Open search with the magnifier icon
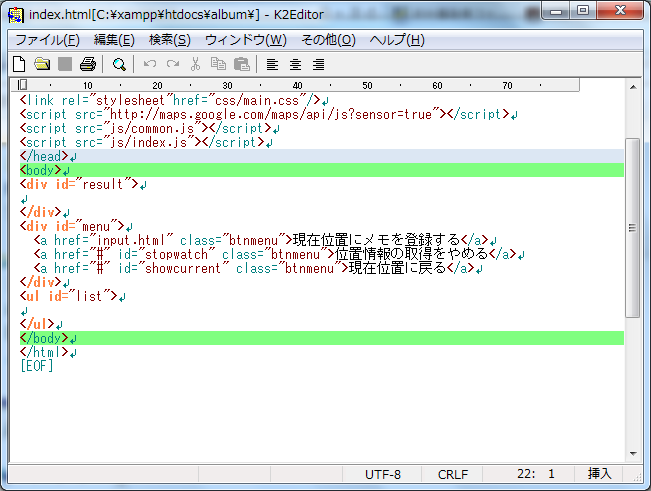The width and height of the screenshot is (651, 491). tap(119, 65)
